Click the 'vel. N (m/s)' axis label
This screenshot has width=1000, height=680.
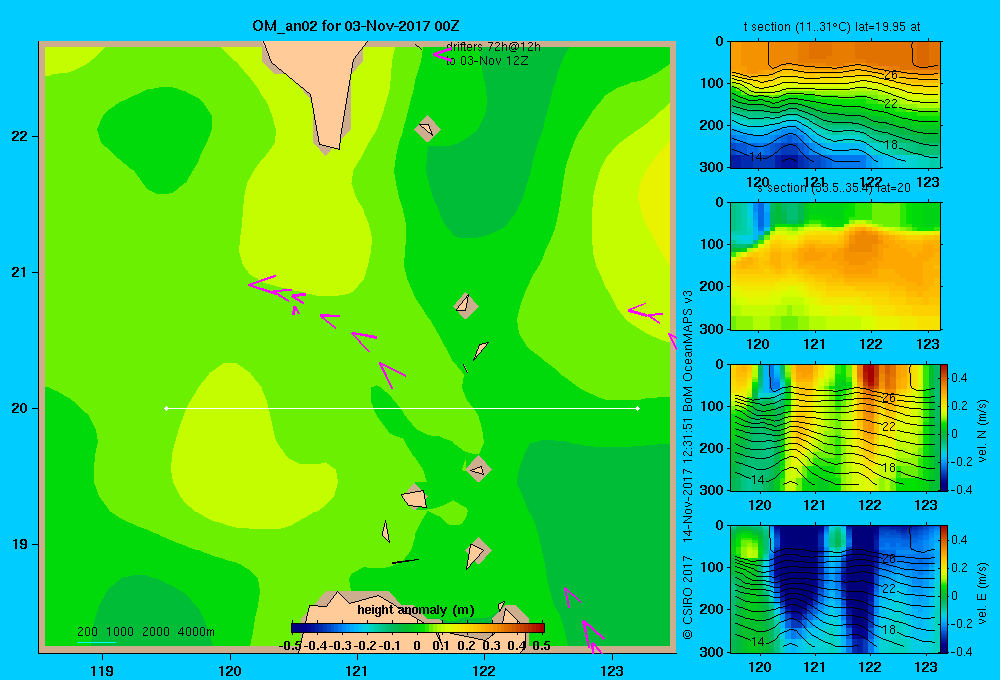tap(982, 431)
